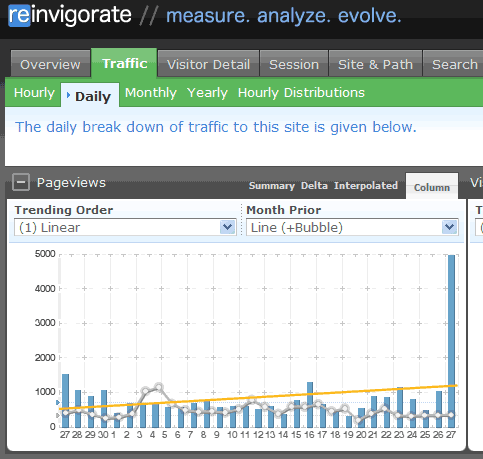Click the tall bar for day 27
Screen dimensions: 483x459
tap(451, 341)
